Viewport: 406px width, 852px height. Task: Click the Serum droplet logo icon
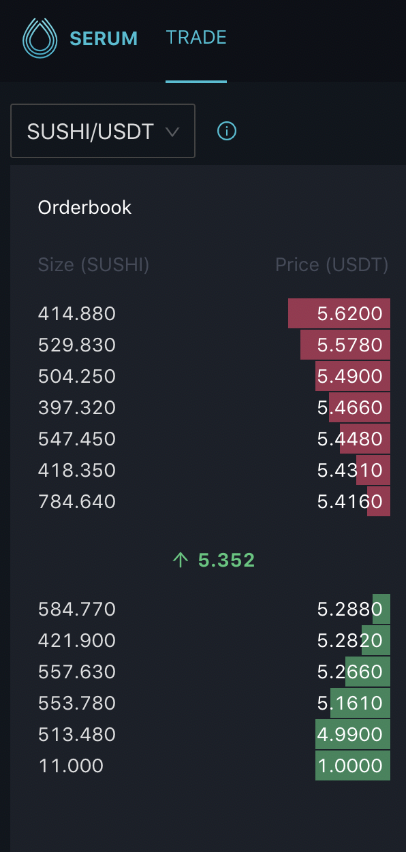pyautogui.click(x=40, y=38)
